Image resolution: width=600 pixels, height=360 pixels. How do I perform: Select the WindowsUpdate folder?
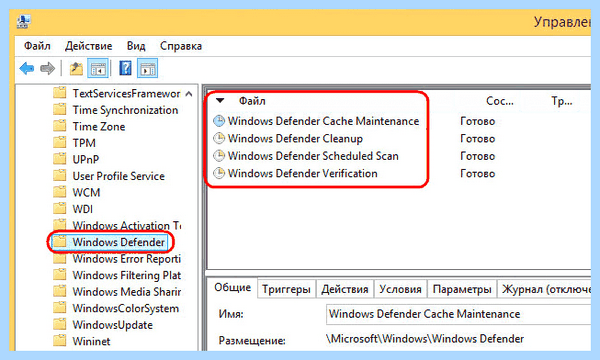pos(112,325)
